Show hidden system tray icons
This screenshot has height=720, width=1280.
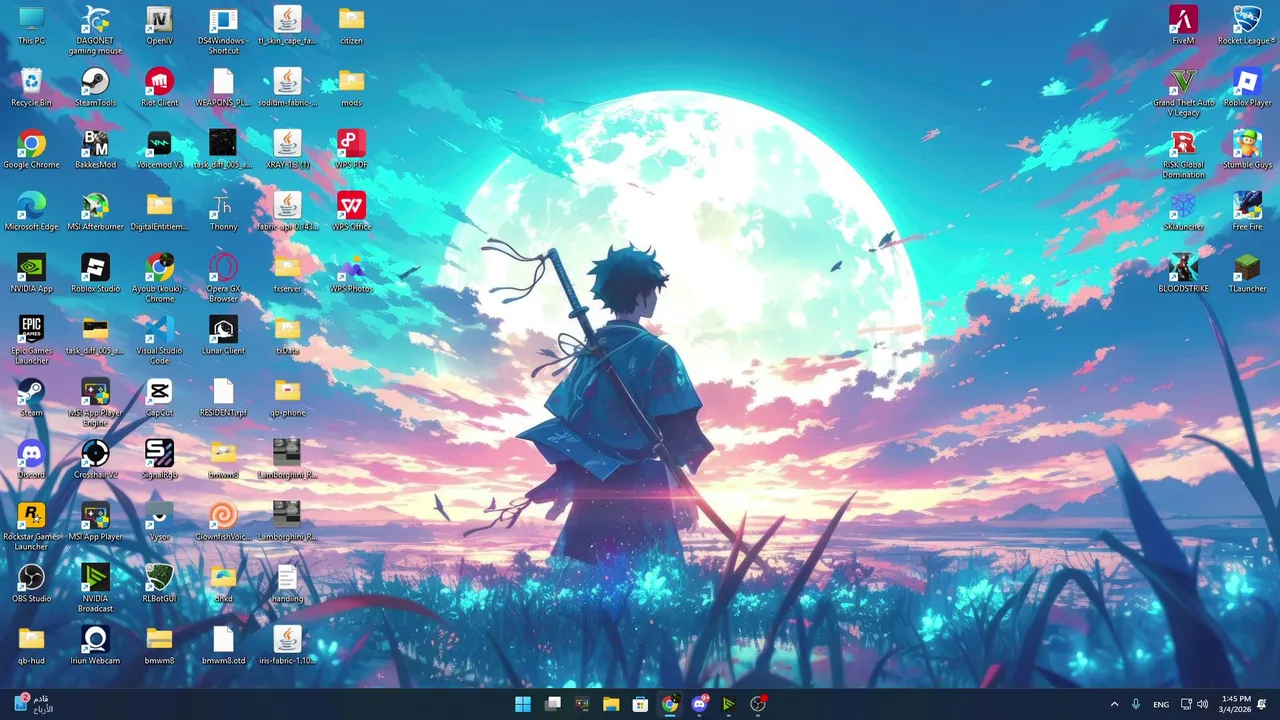tap(1114, 704)
